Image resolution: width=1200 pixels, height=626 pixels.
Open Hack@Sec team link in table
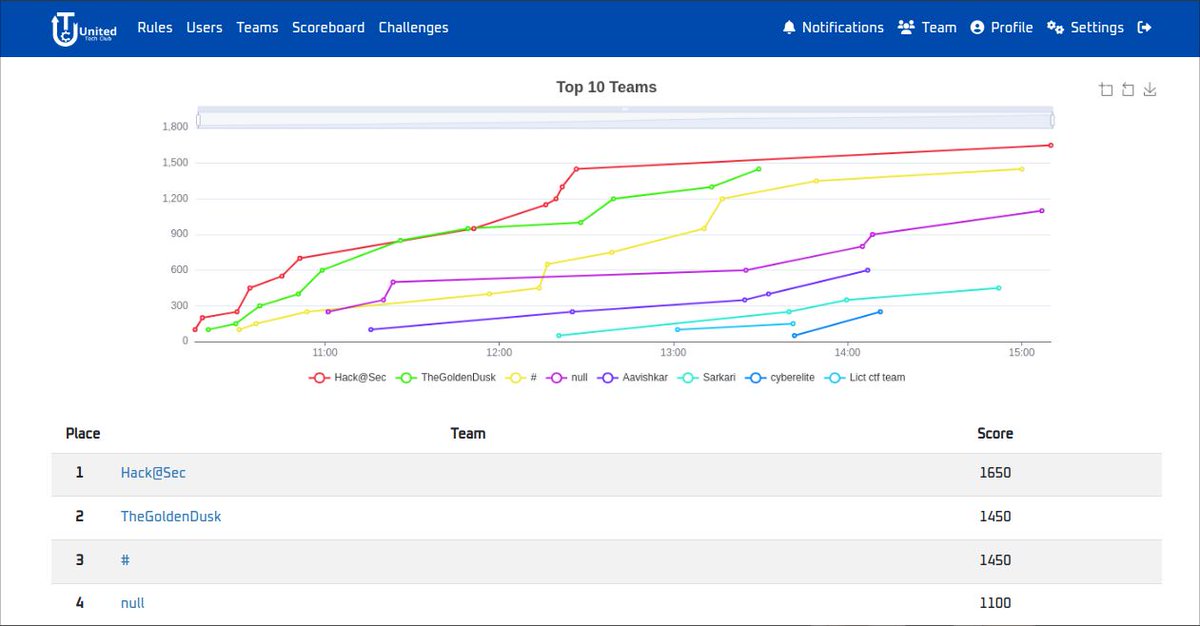point(153,473)
